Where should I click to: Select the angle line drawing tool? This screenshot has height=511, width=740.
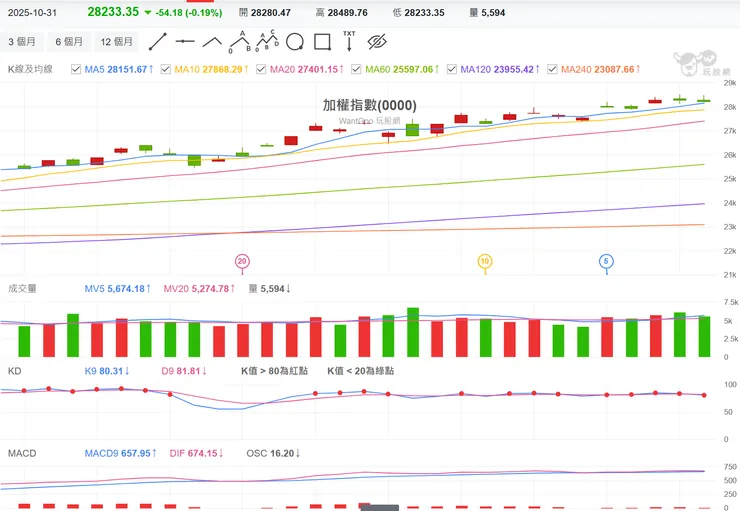tap(212, 42)
